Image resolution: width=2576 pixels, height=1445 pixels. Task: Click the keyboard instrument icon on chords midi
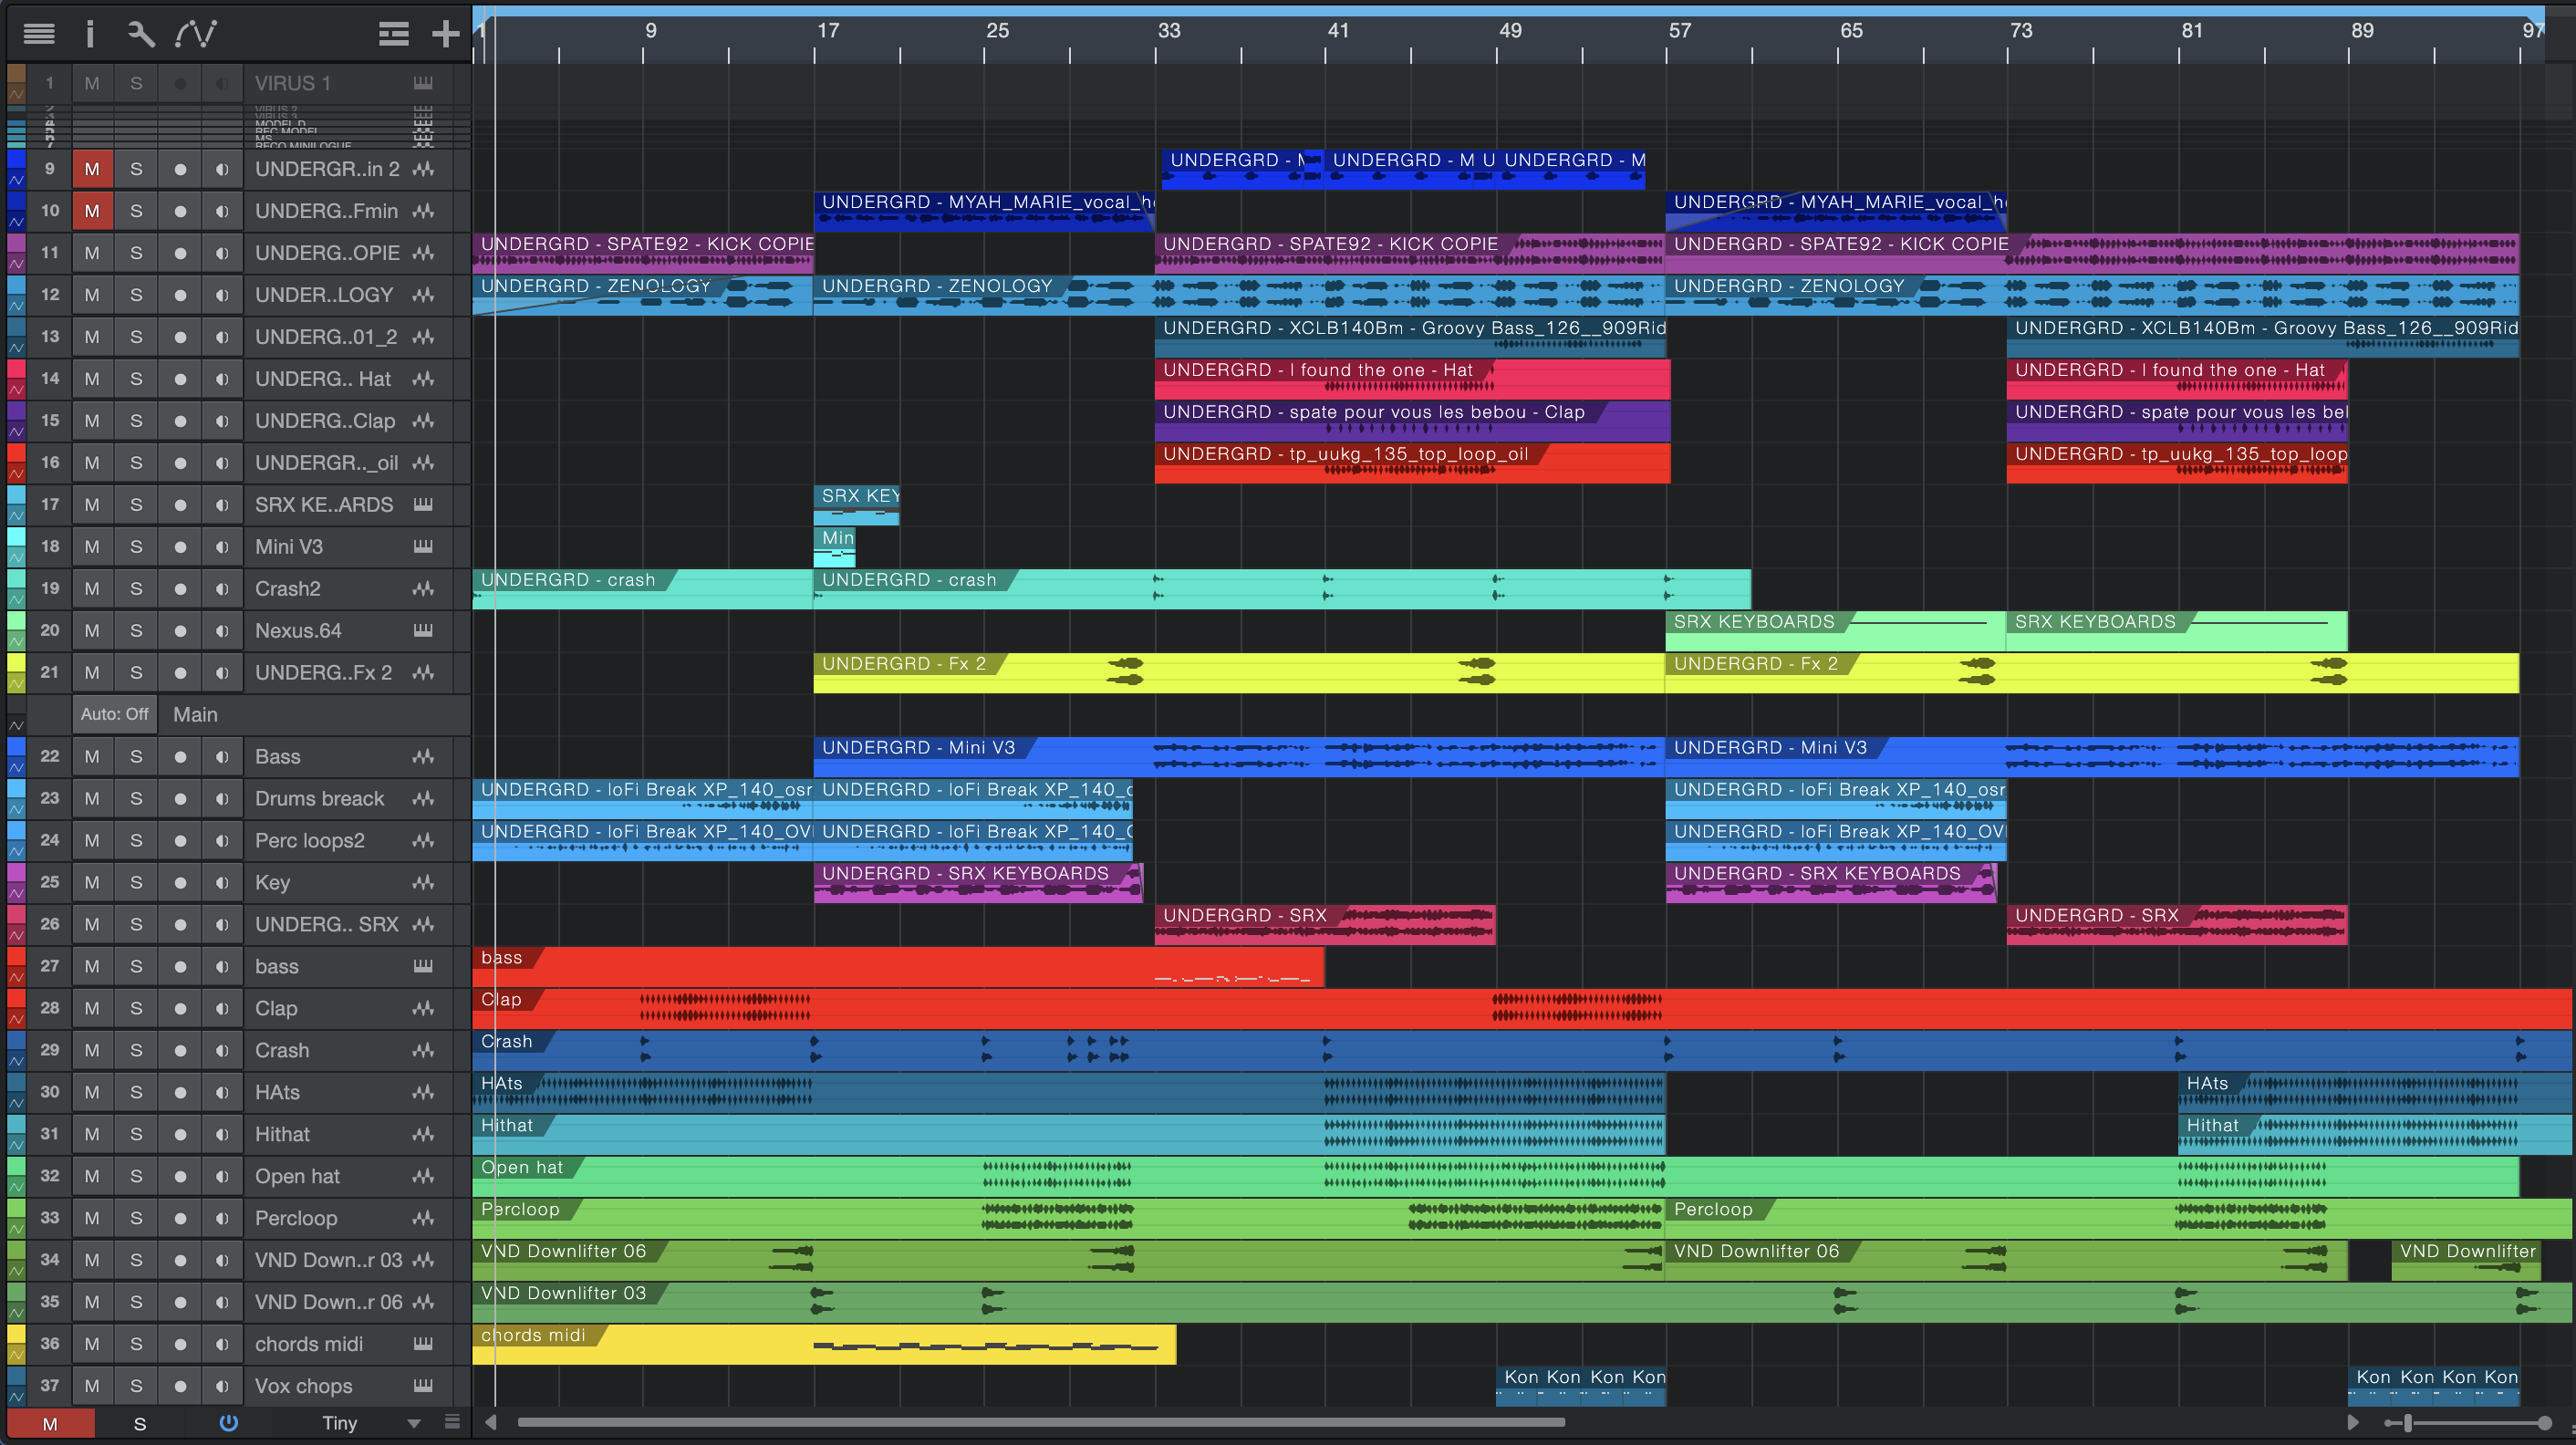[423, 1344]
